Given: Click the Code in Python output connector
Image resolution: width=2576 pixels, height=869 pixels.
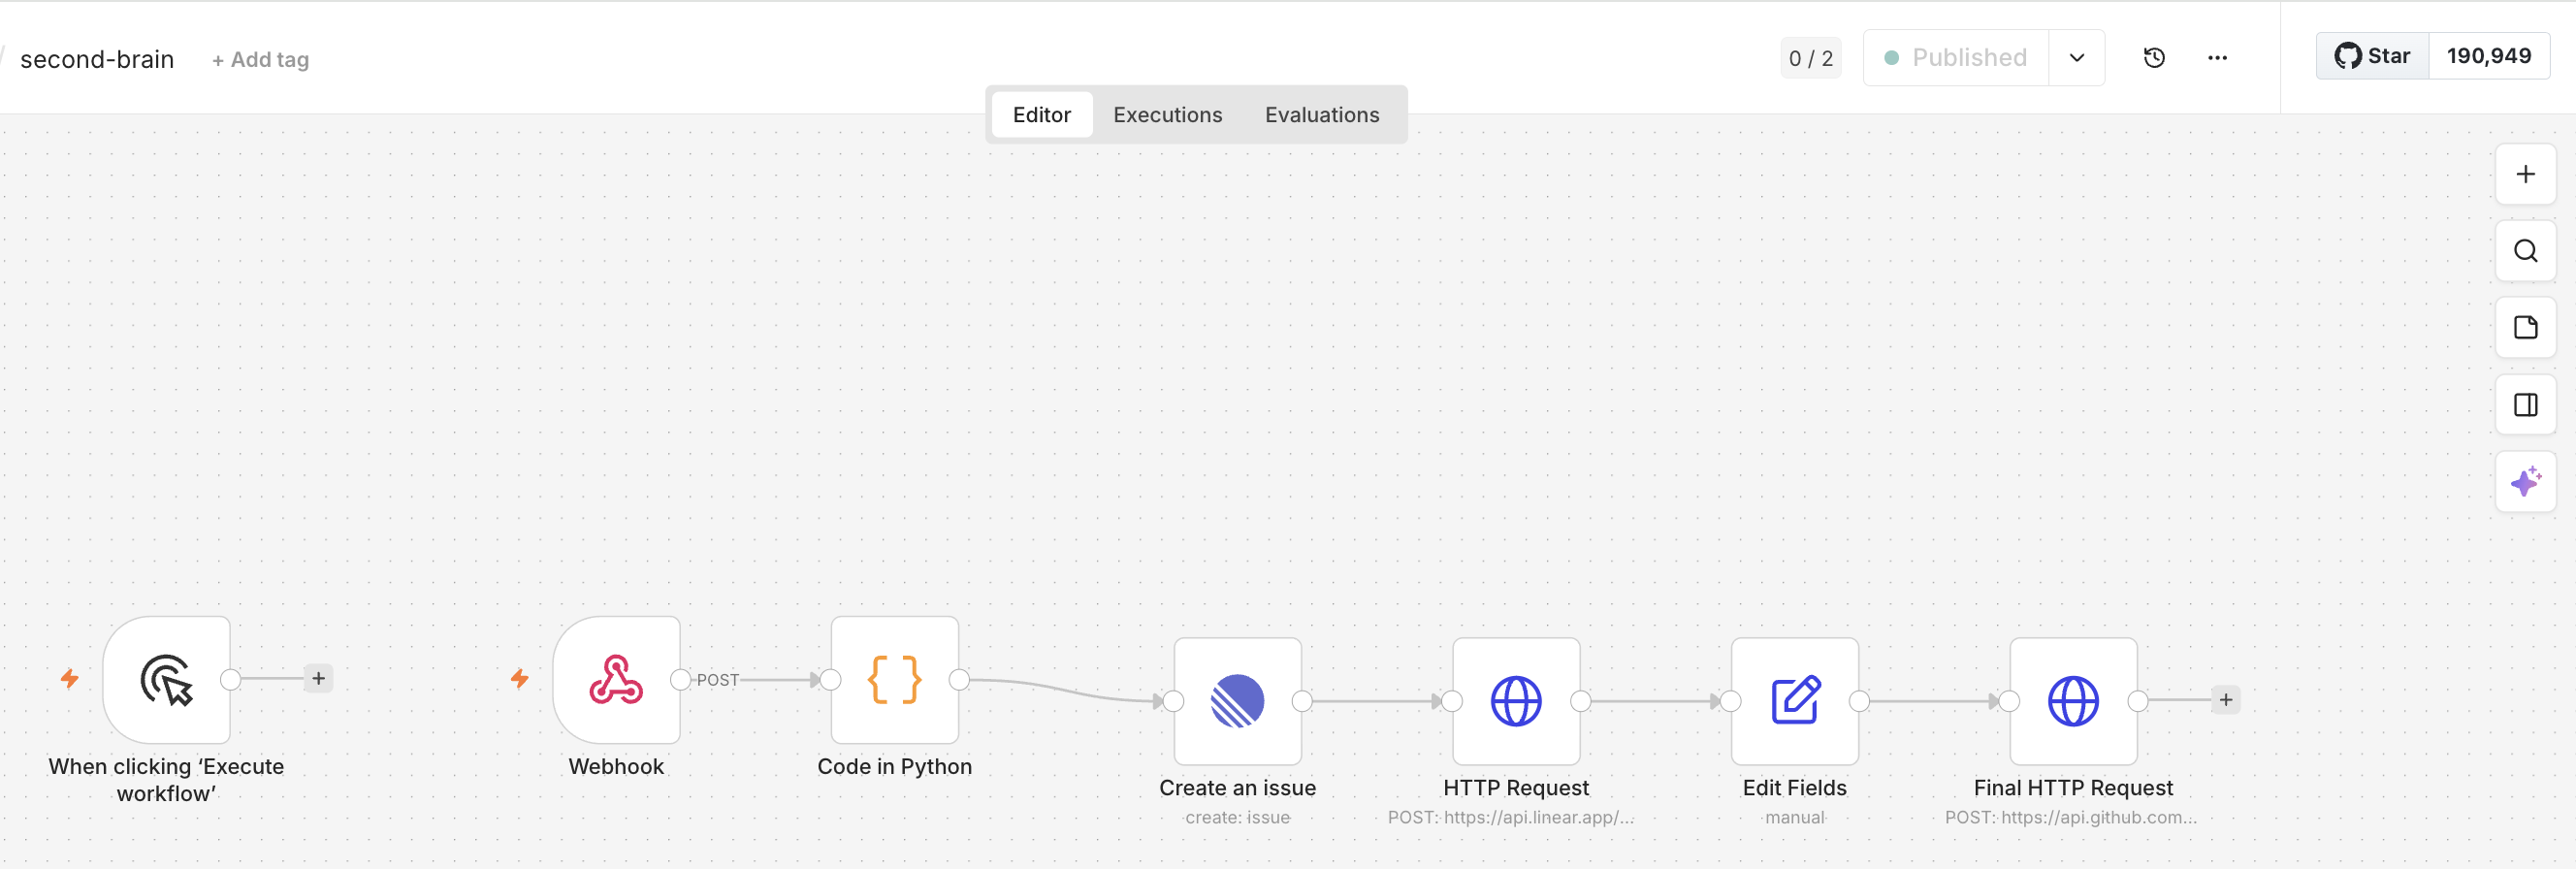Looking at the screenshot, I should coord(959,680).
